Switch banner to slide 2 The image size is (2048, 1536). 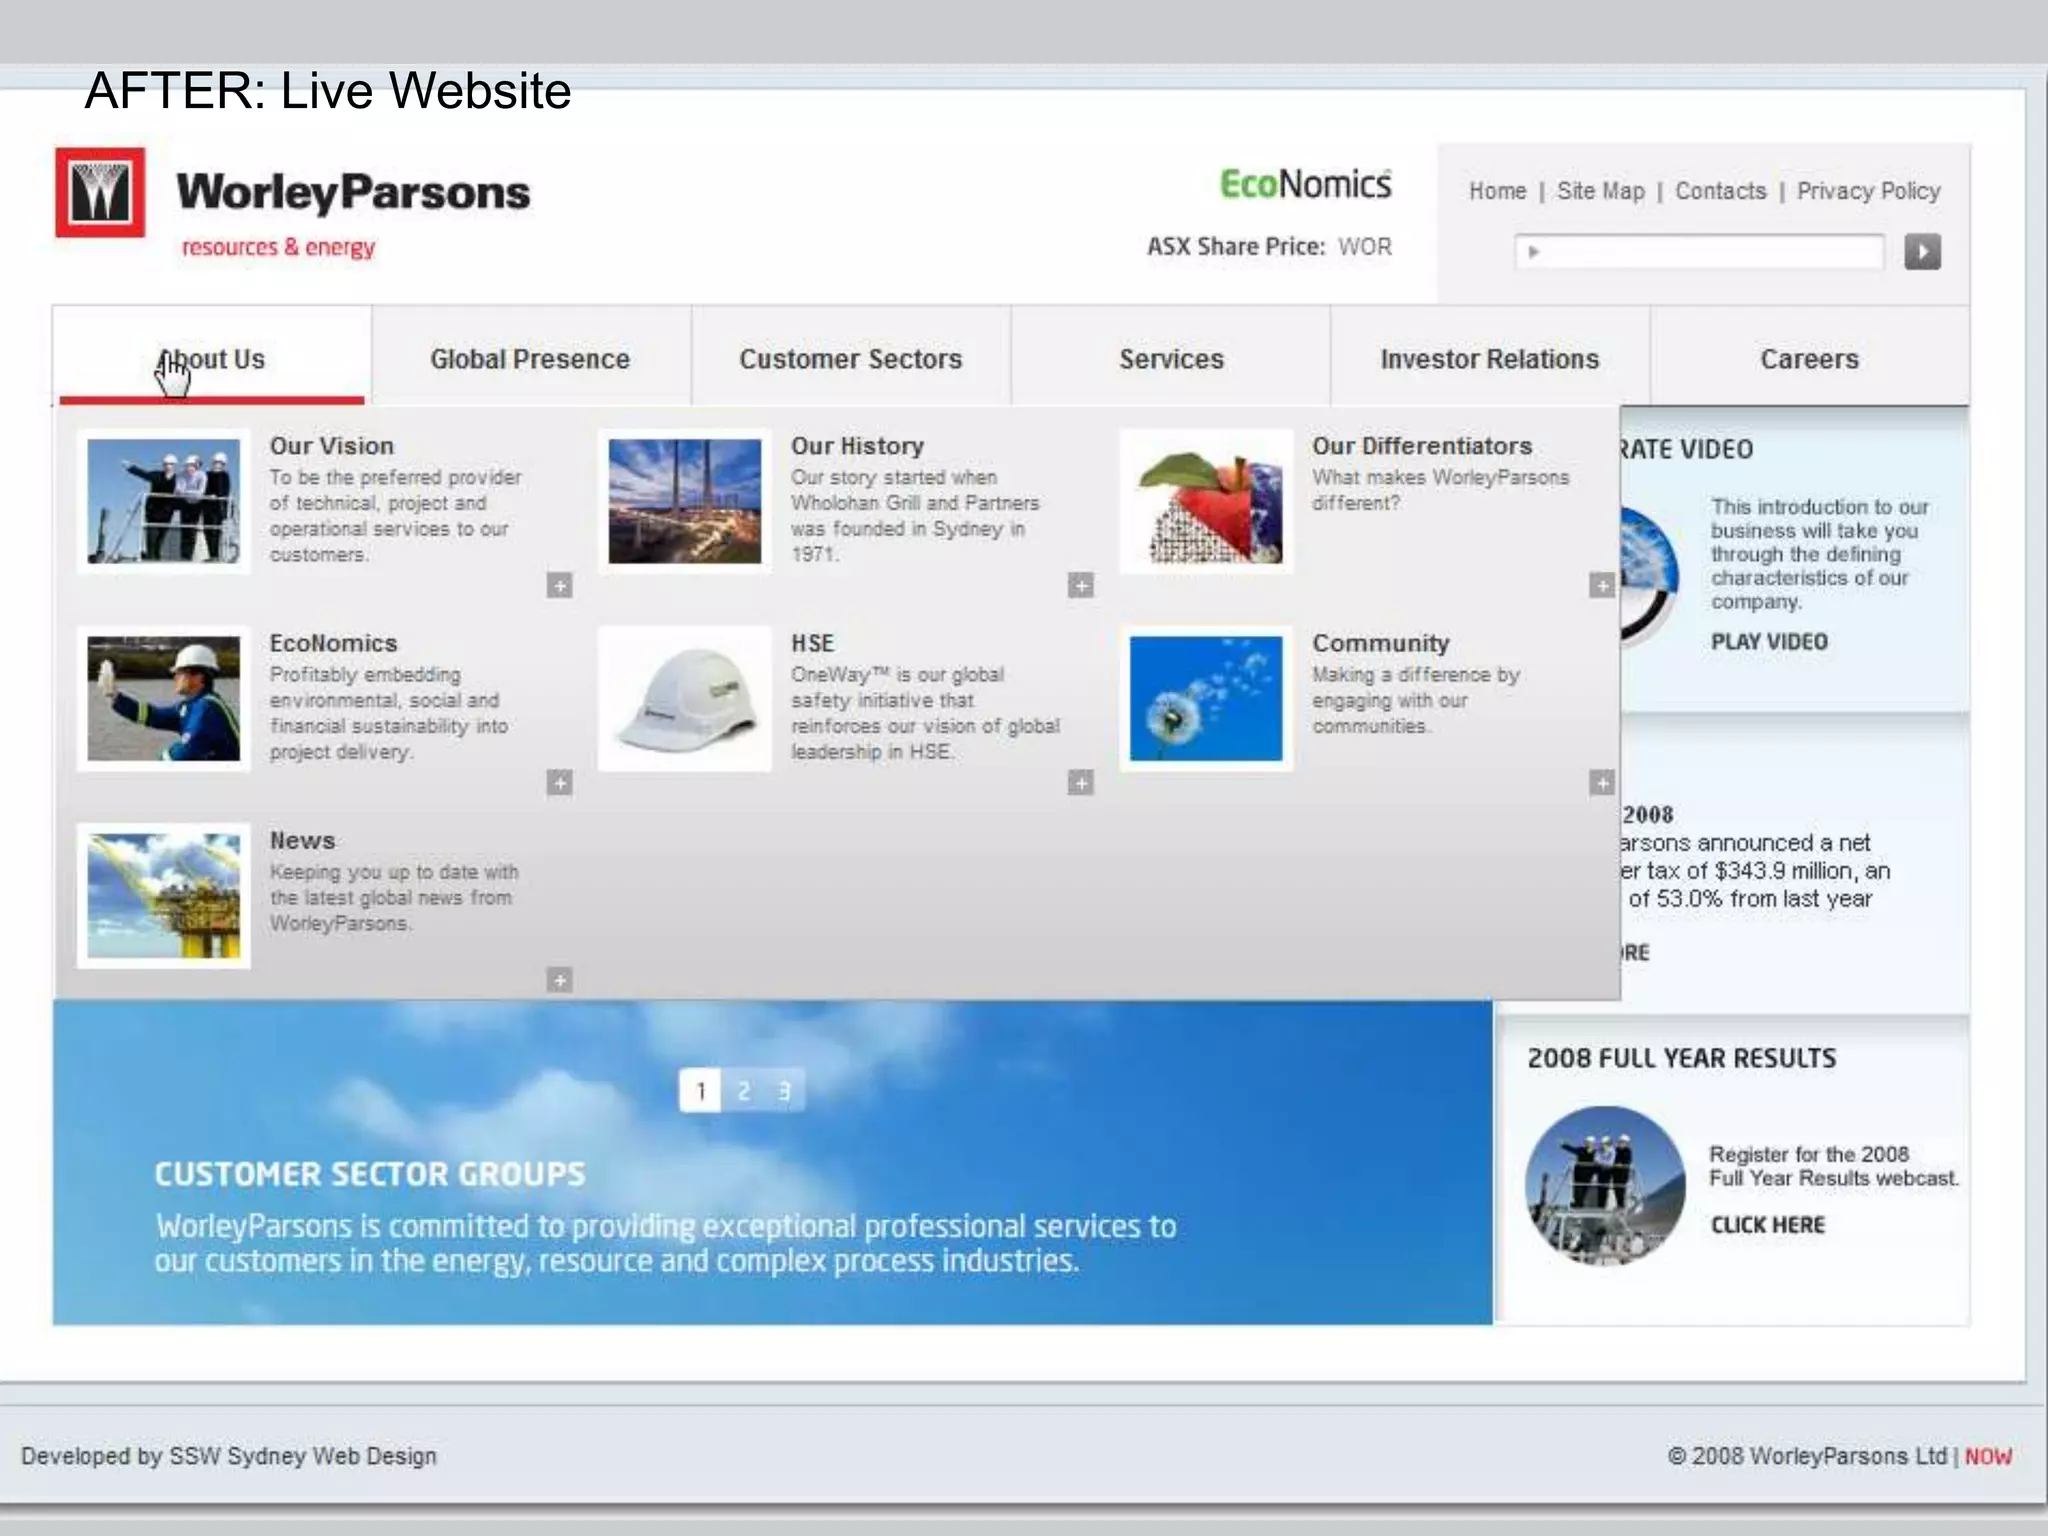743,1090
